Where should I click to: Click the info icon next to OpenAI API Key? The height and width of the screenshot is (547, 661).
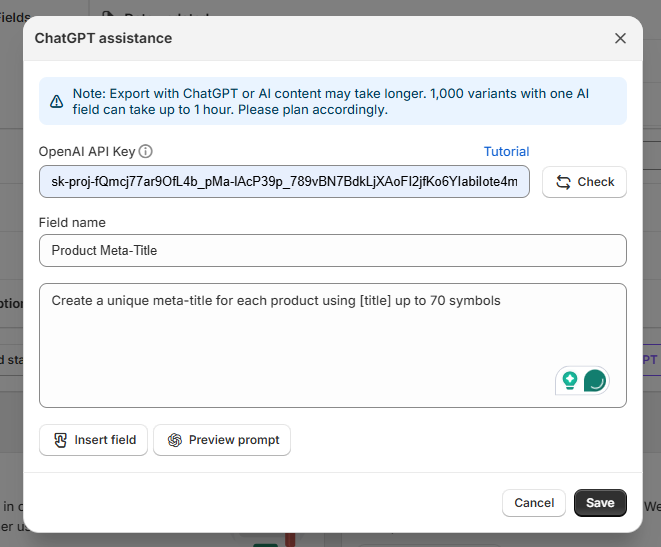(x=145, y=151)
